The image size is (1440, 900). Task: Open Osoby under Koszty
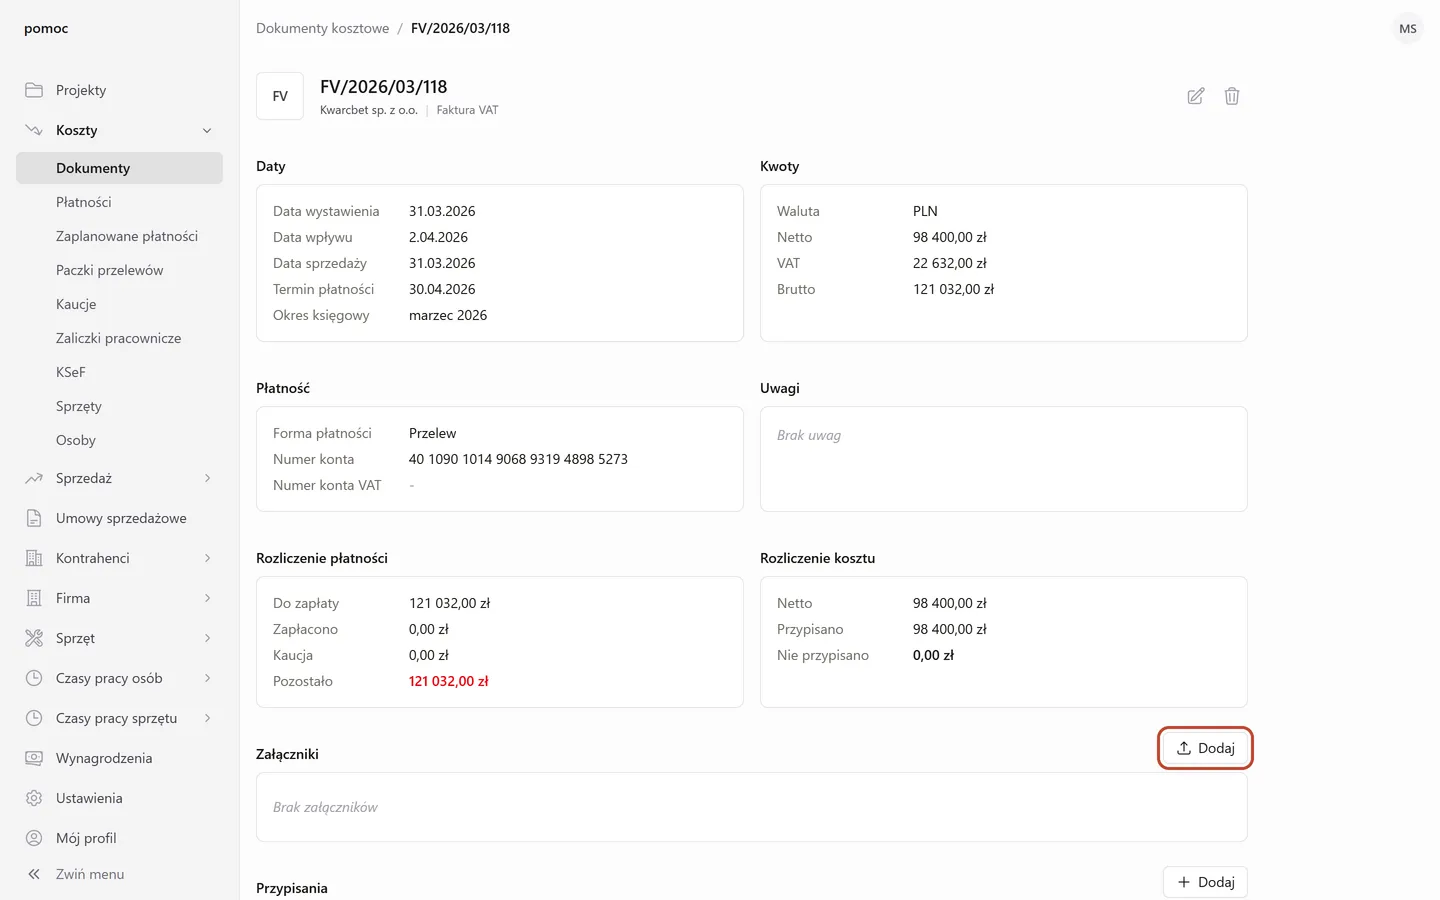click(x=119, y=440)
